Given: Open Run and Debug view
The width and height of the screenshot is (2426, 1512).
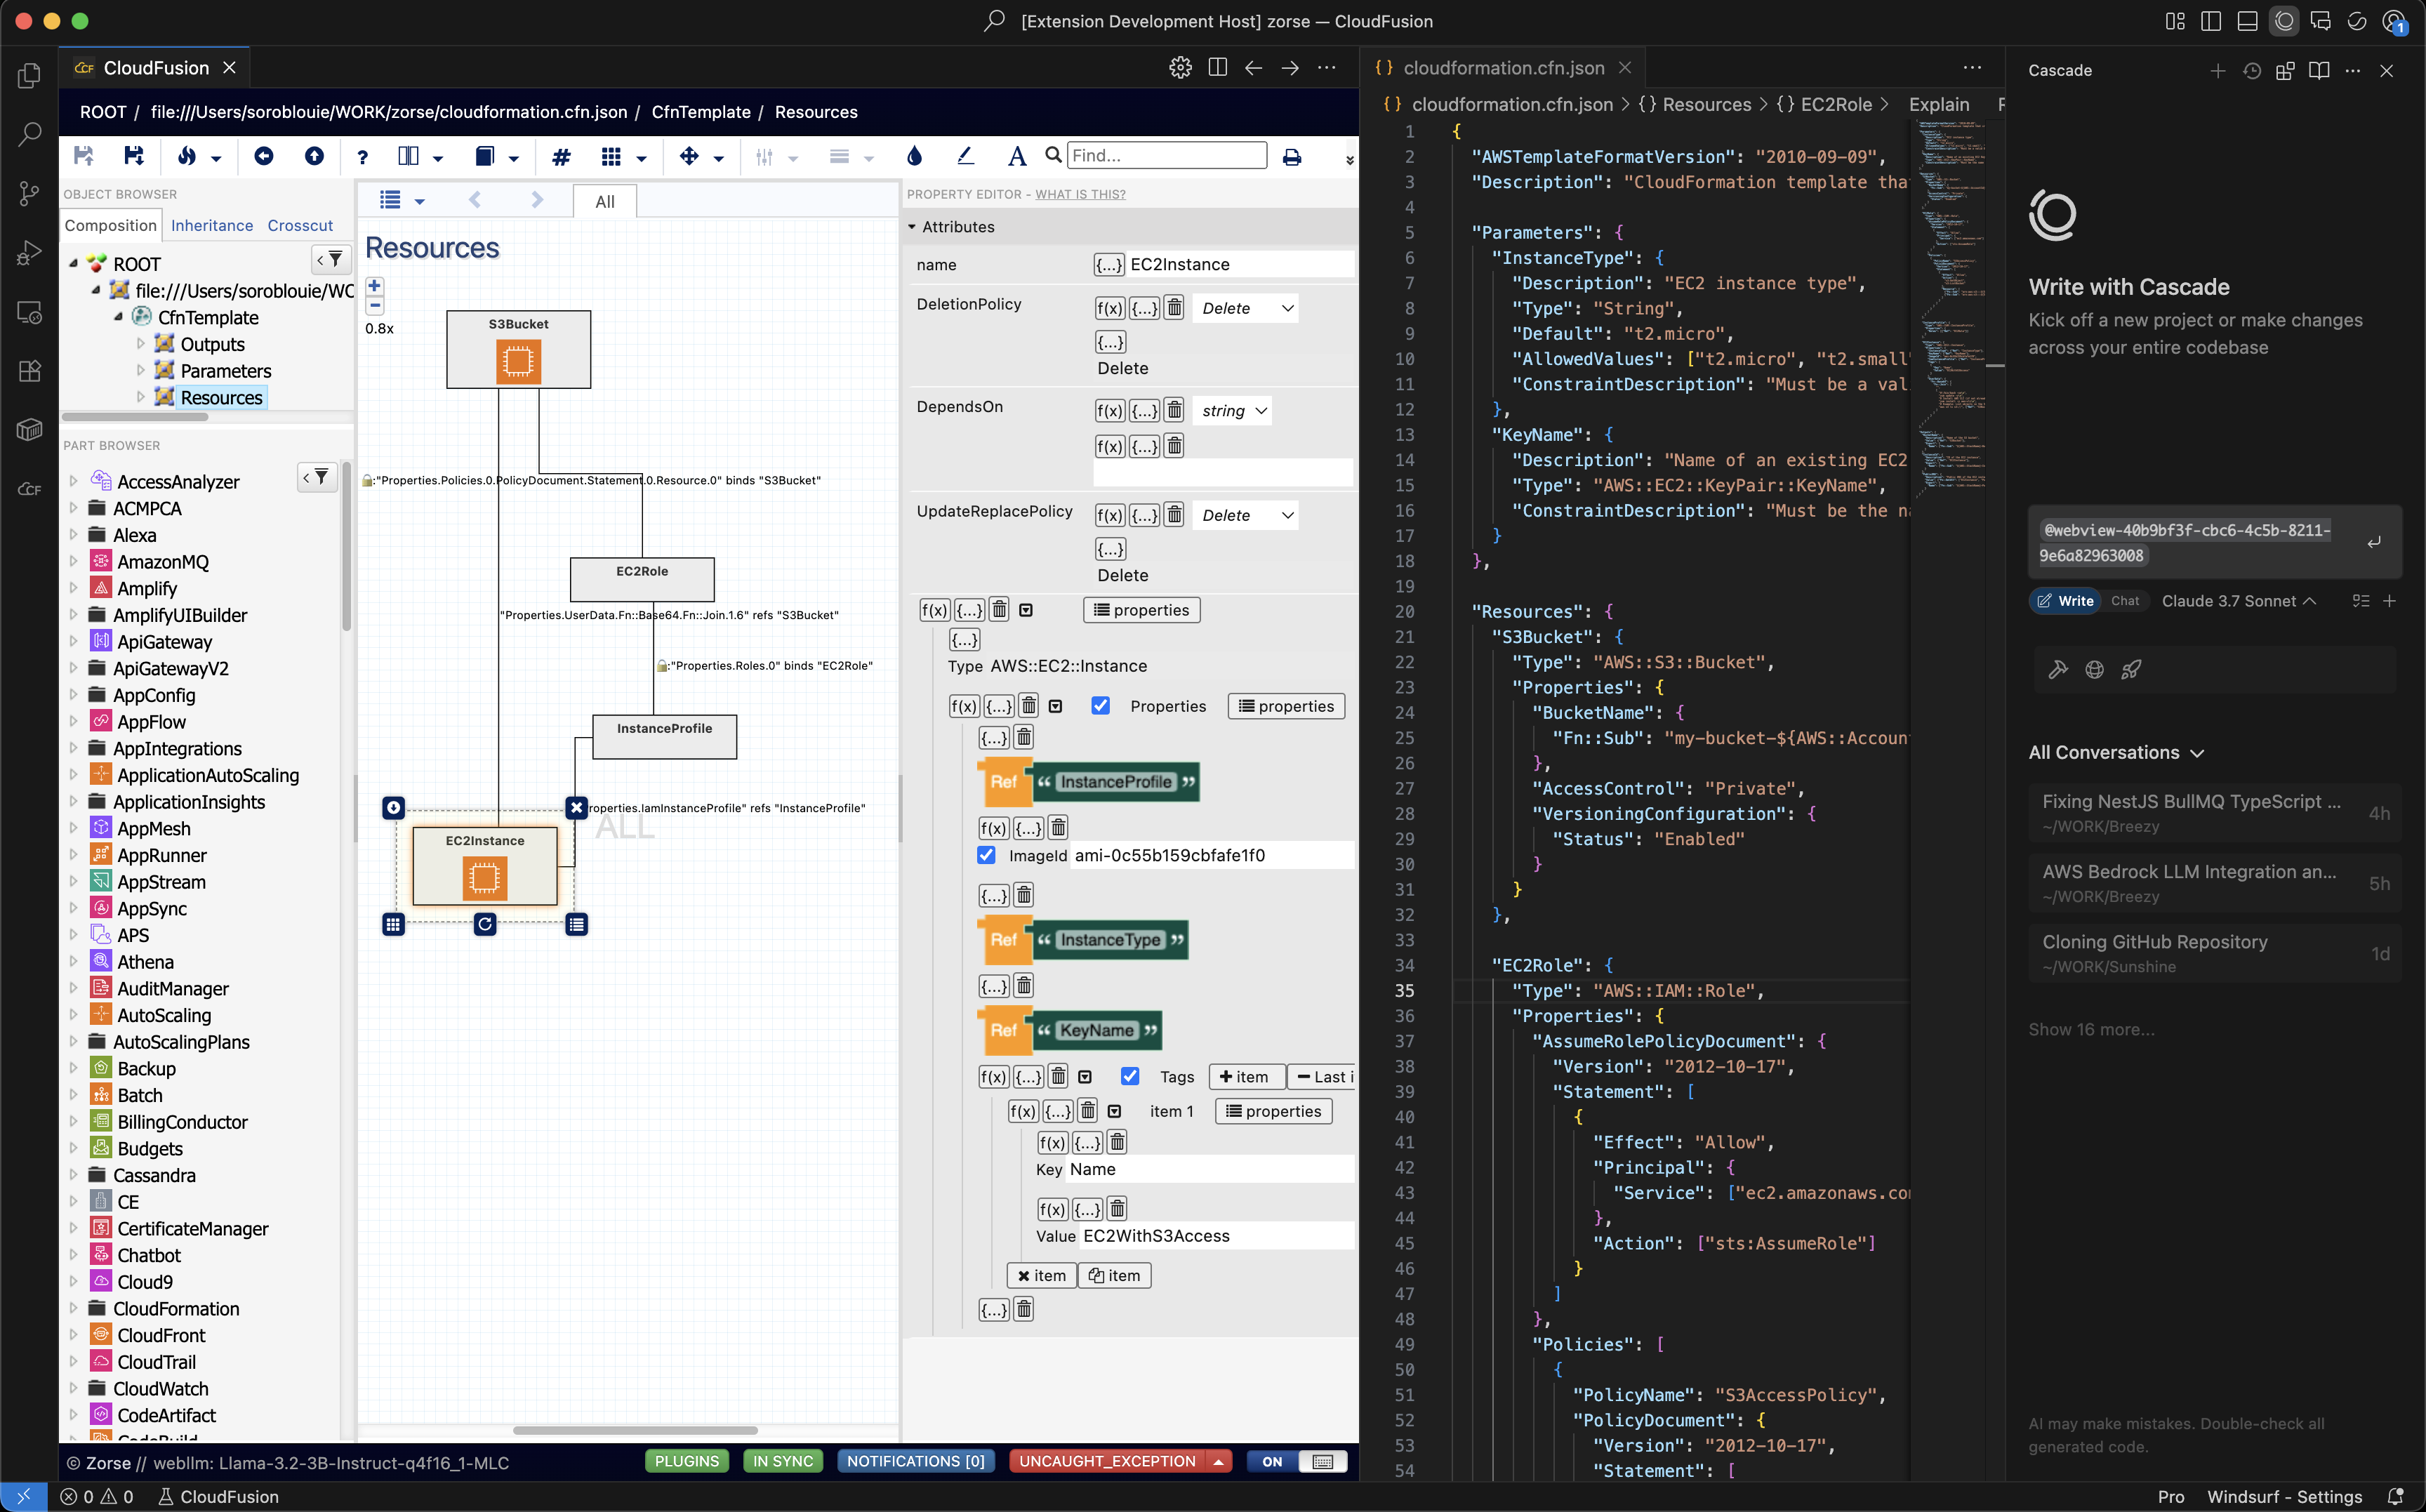Looking at the screenshot, I should pyautogui.click(x=30, y=252).
